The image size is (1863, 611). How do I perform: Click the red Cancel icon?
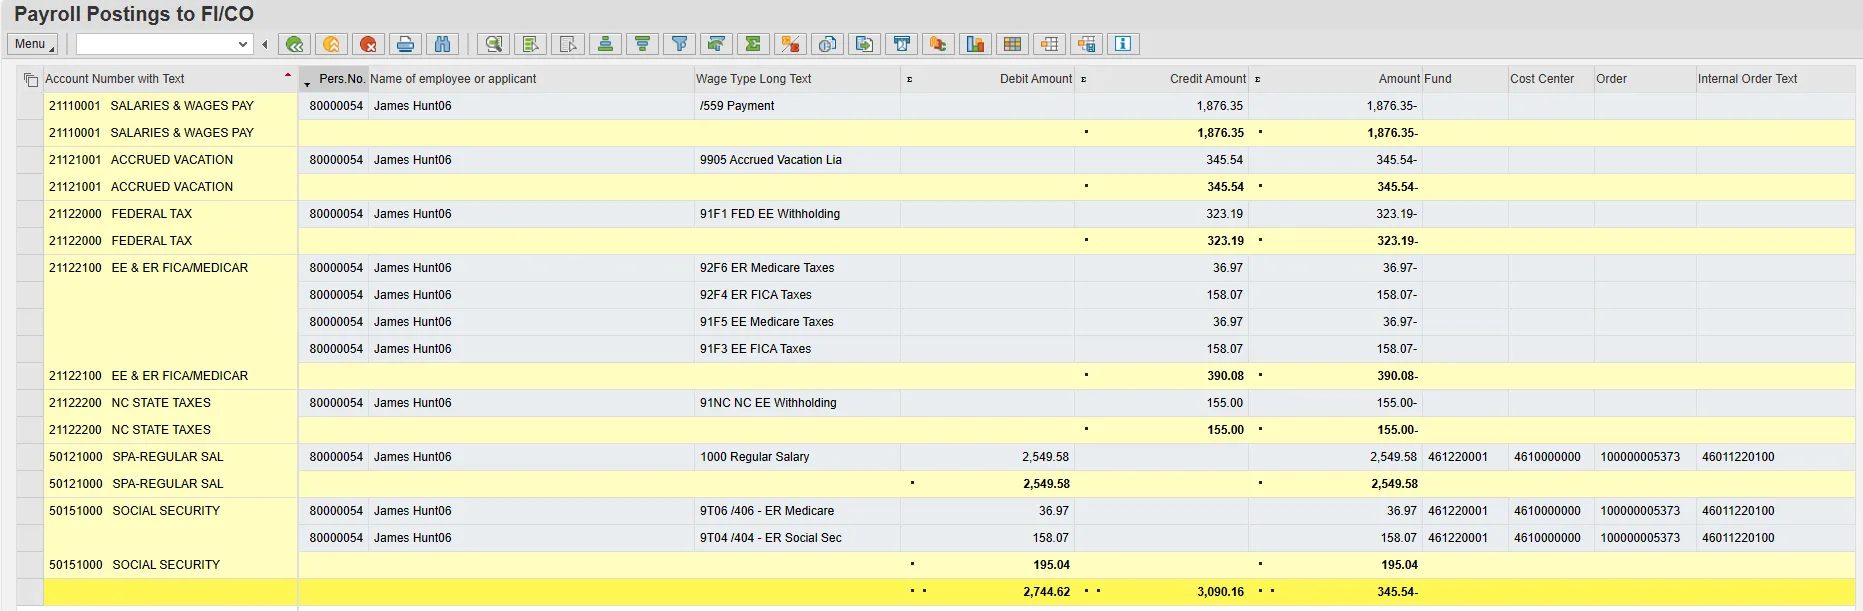point(368,44)
